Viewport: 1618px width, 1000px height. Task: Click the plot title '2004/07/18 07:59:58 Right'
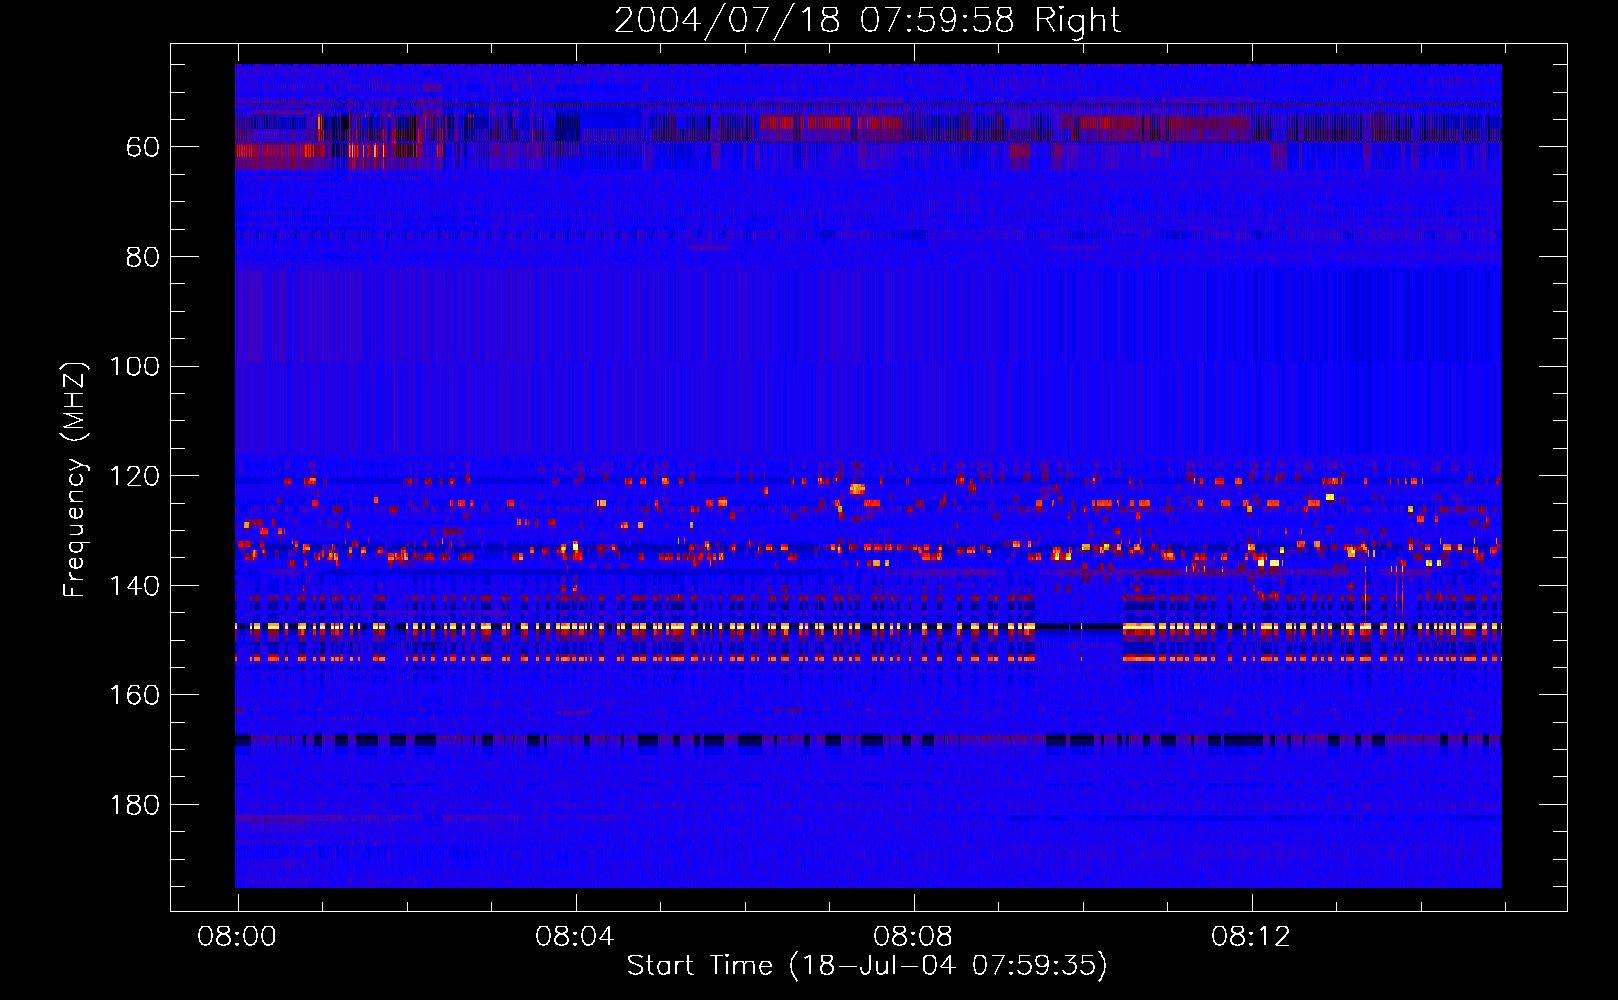coord(867,20)
